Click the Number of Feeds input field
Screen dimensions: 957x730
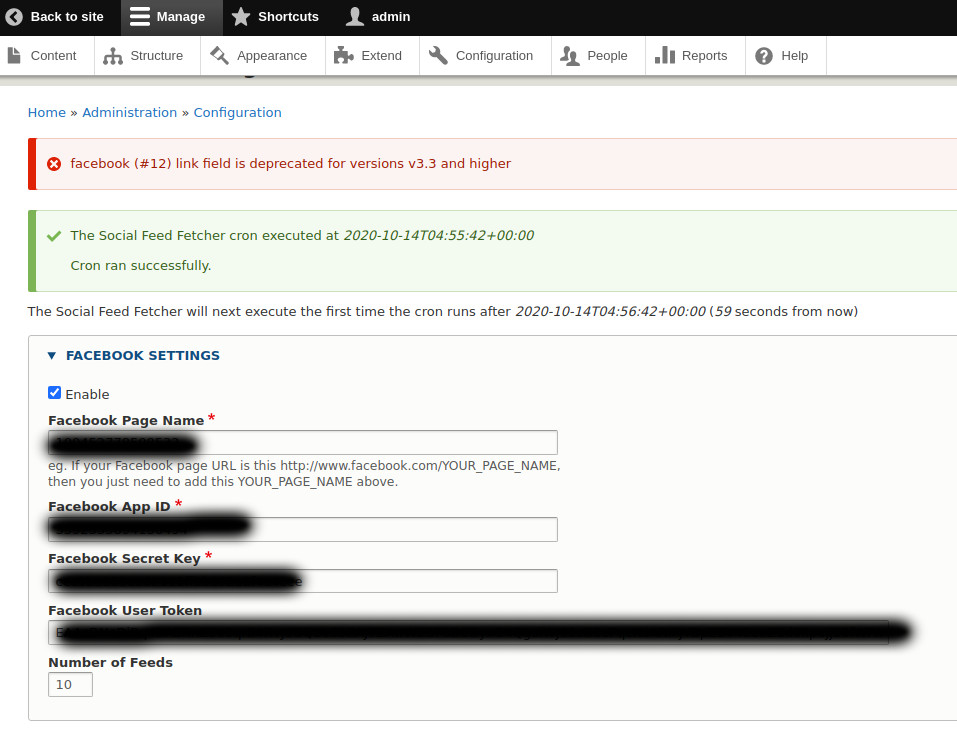(70, 684)
